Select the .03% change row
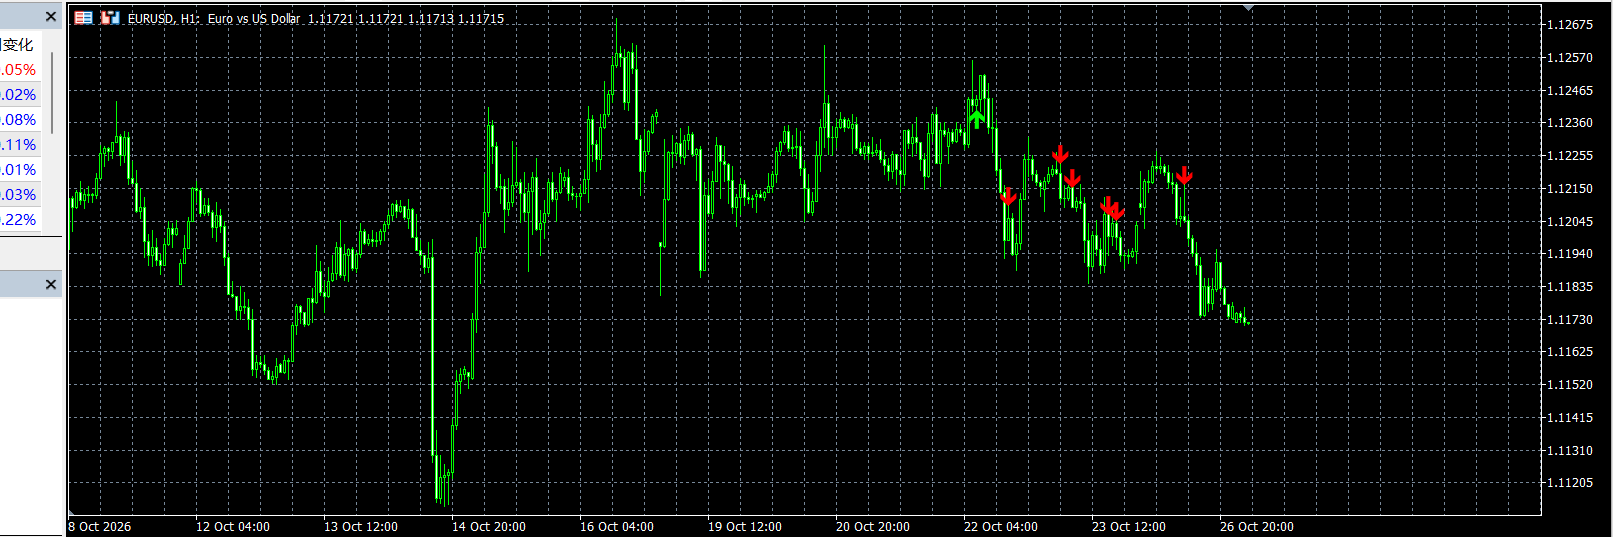Screen dimensions: 1613x537 coord(19,195)
